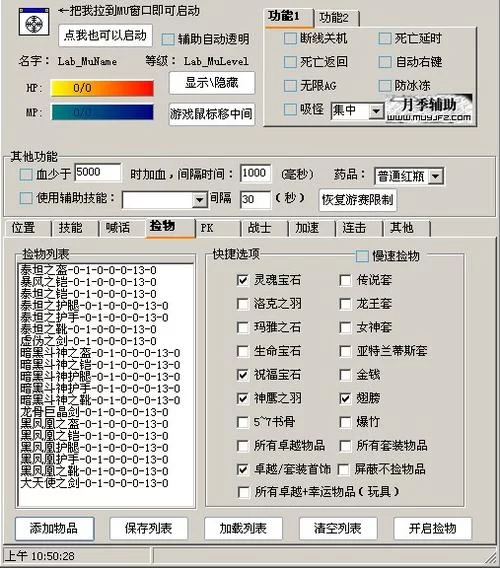Uncheck 卓越/套装首饰 option
The image size is (500, 568).
pos(242,469)
